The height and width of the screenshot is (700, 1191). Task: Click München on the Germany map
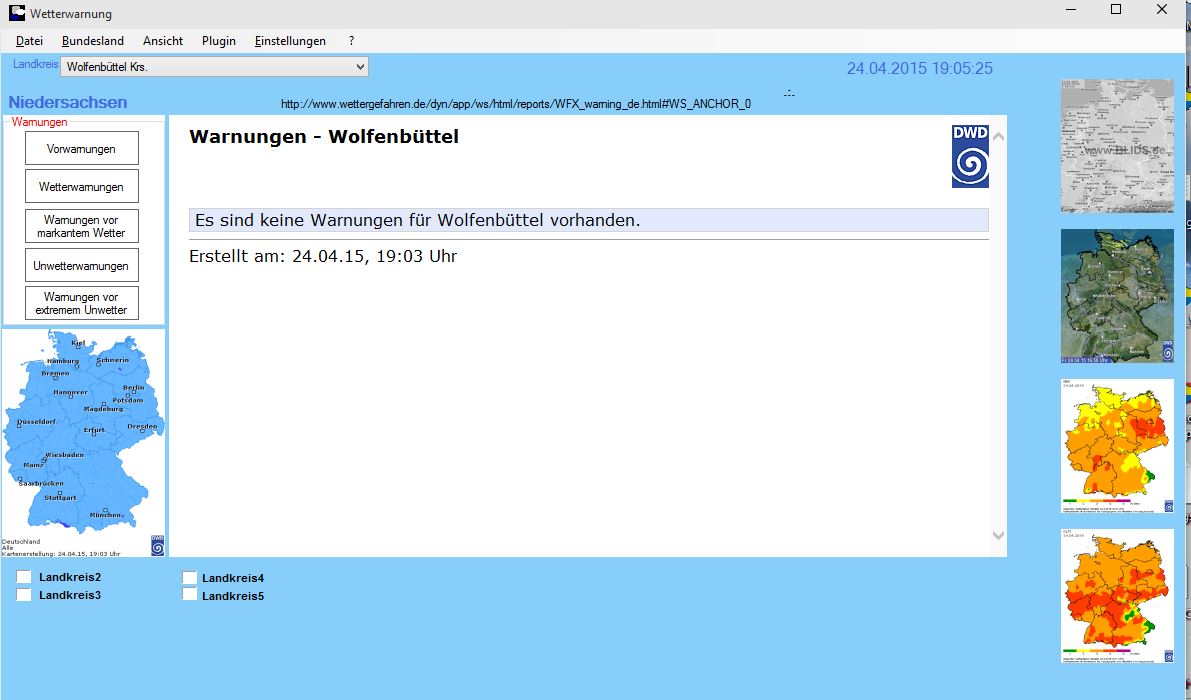[x=104, y=514]
